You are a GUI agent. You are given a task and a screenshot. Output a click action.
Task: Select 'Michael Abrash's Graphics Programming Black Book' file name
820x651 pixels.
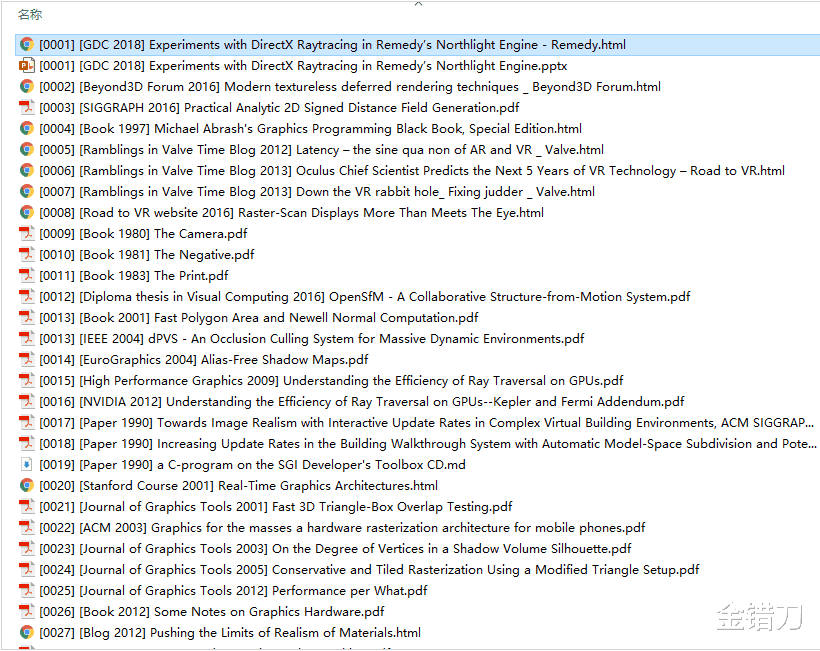point(311,128)
